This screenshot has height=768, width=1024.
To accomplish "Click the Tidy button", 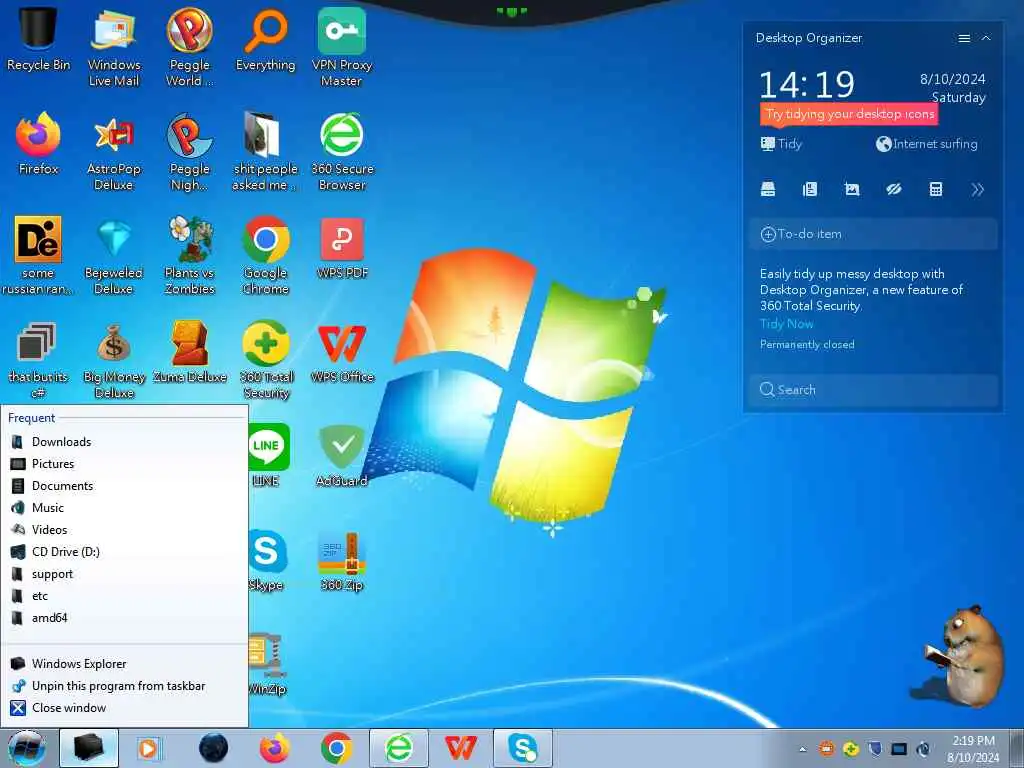I will pyautogui.click(x=781, y=144).
